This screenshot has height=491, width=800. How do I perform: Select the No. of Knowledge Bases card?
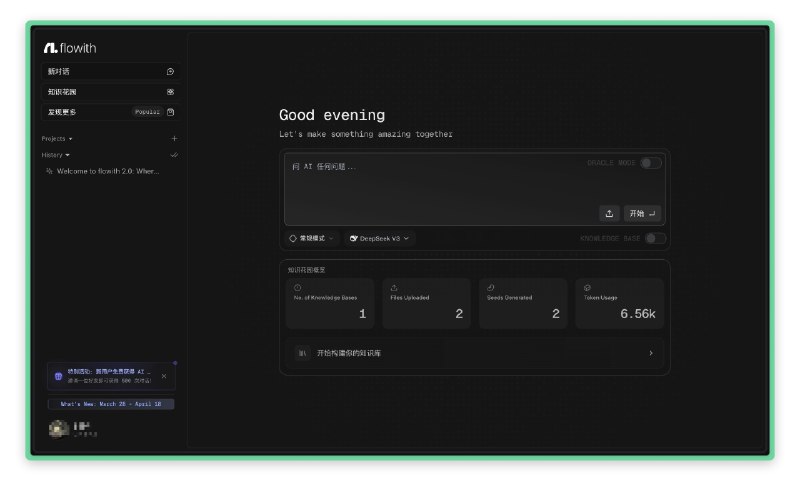pos(330,303)
